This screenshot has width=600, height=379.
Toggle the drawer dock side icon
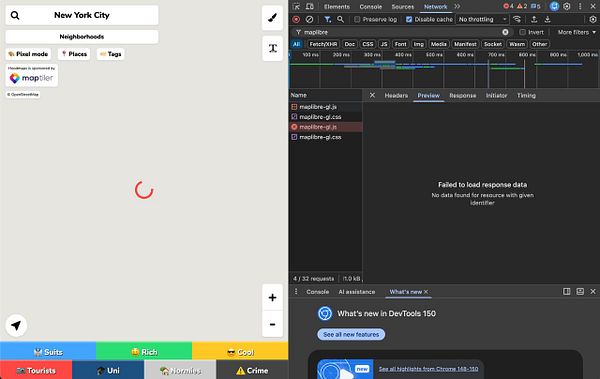pos(567,292)
